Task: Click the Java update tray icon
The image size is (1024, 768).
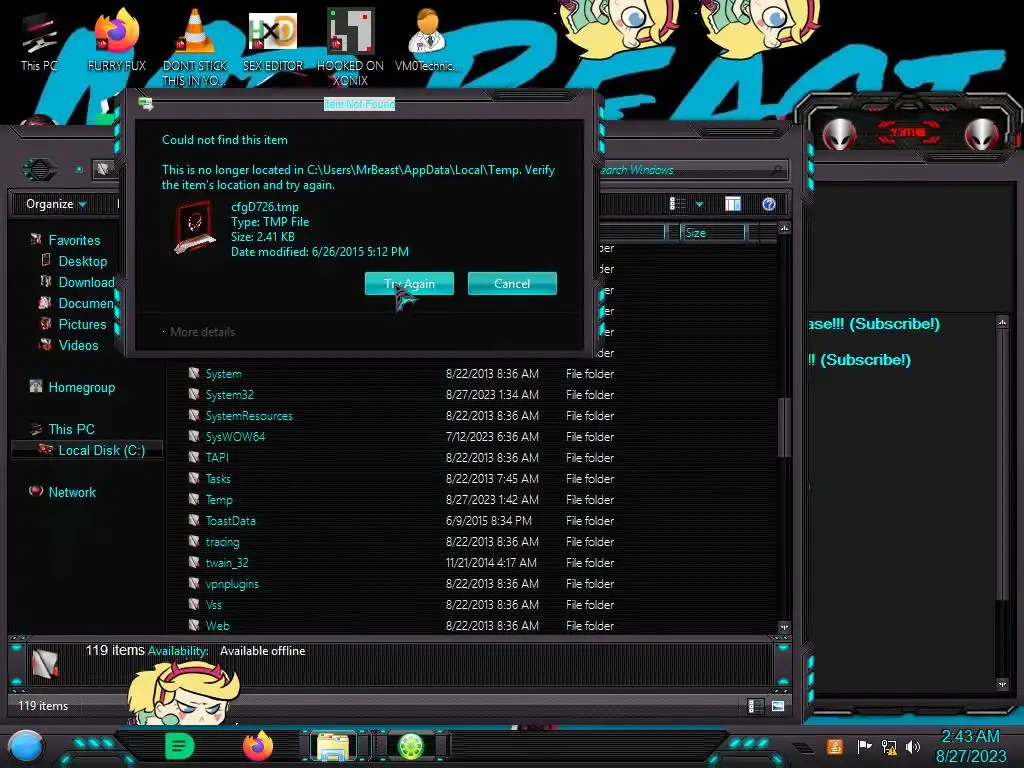Action: tap(835, 746)
